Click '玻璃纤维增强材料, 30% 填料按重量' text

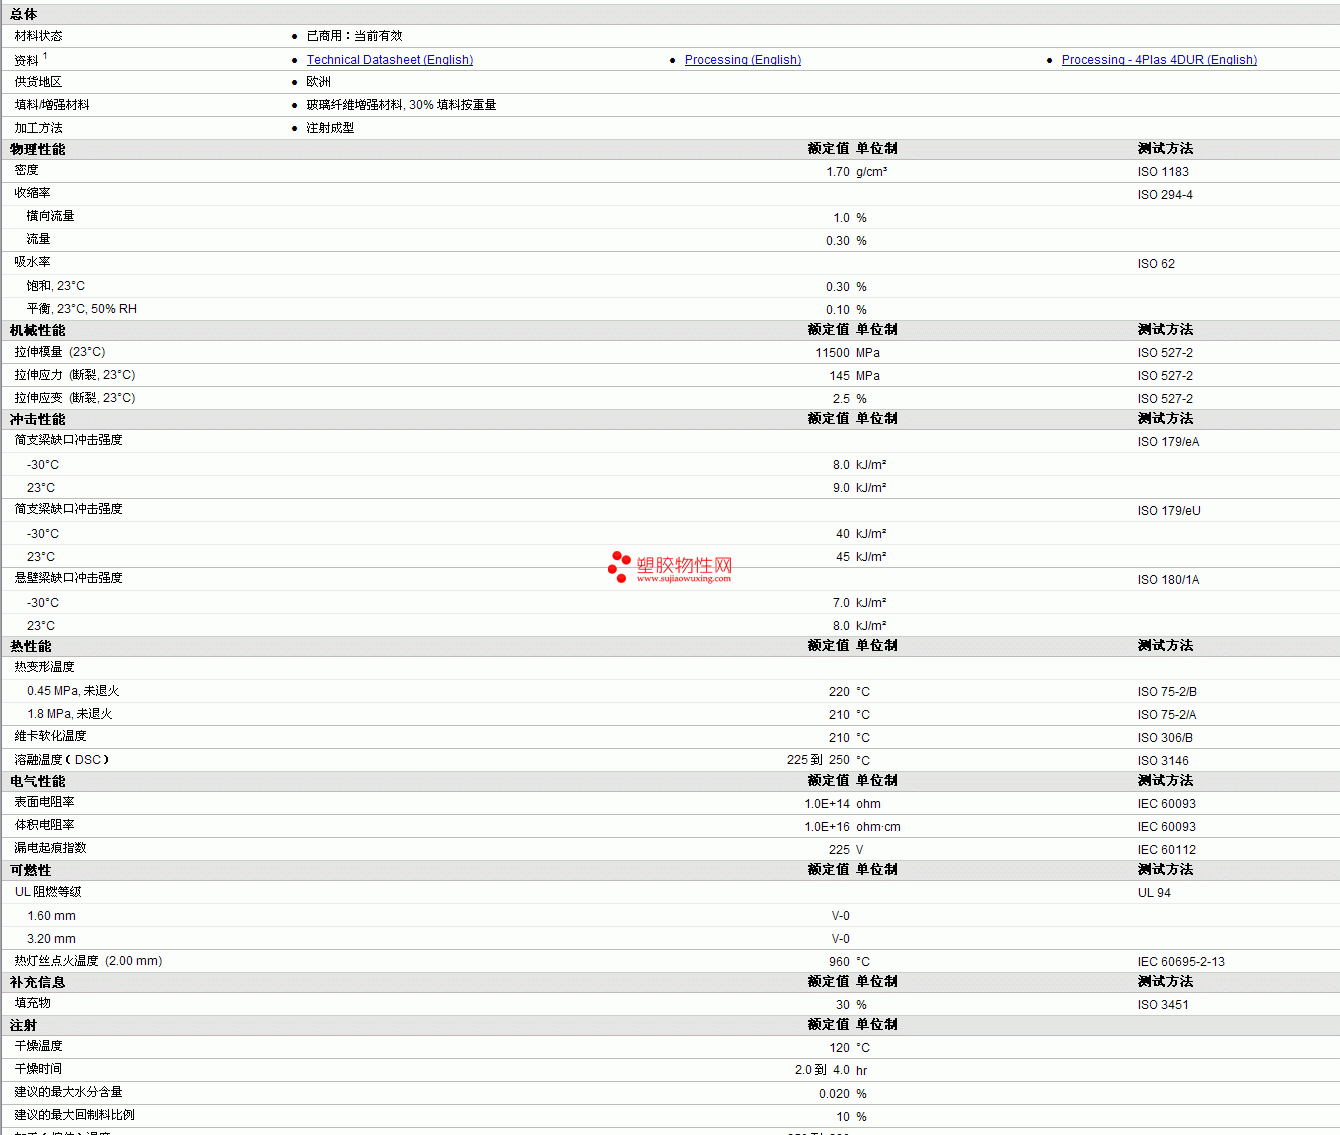point(401,105)
